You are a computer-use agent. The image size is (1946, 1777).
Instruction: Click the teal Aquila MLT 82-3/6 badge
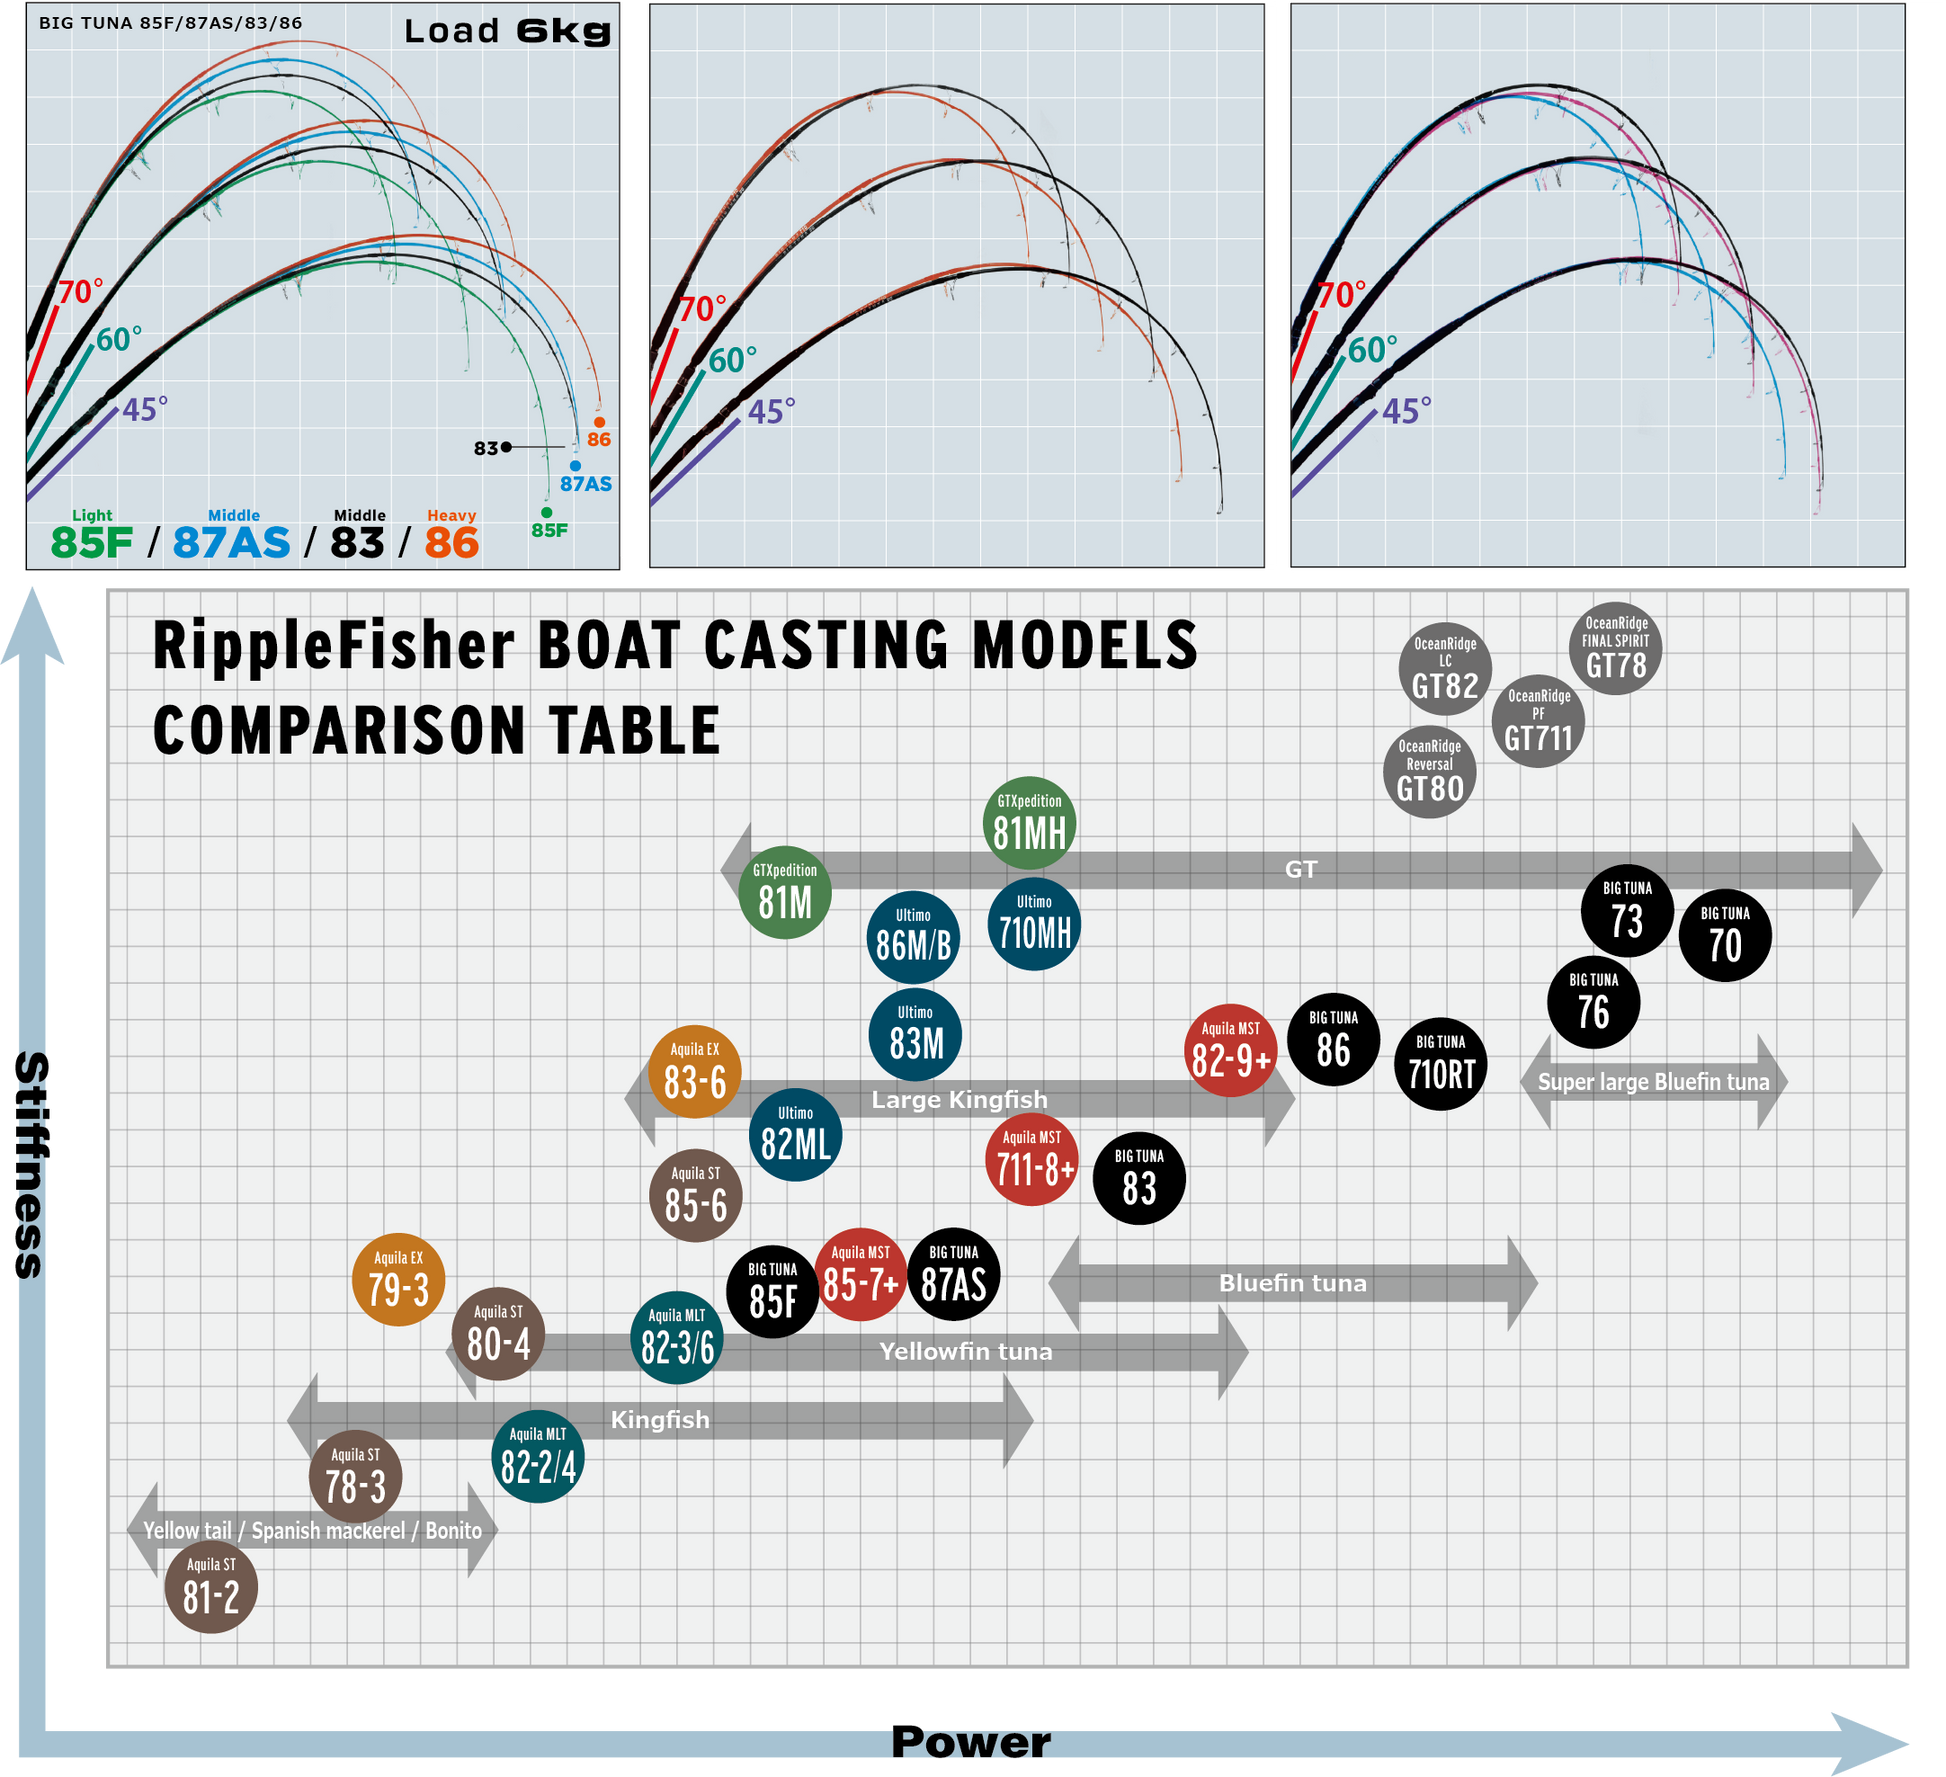click(677, 1338)
